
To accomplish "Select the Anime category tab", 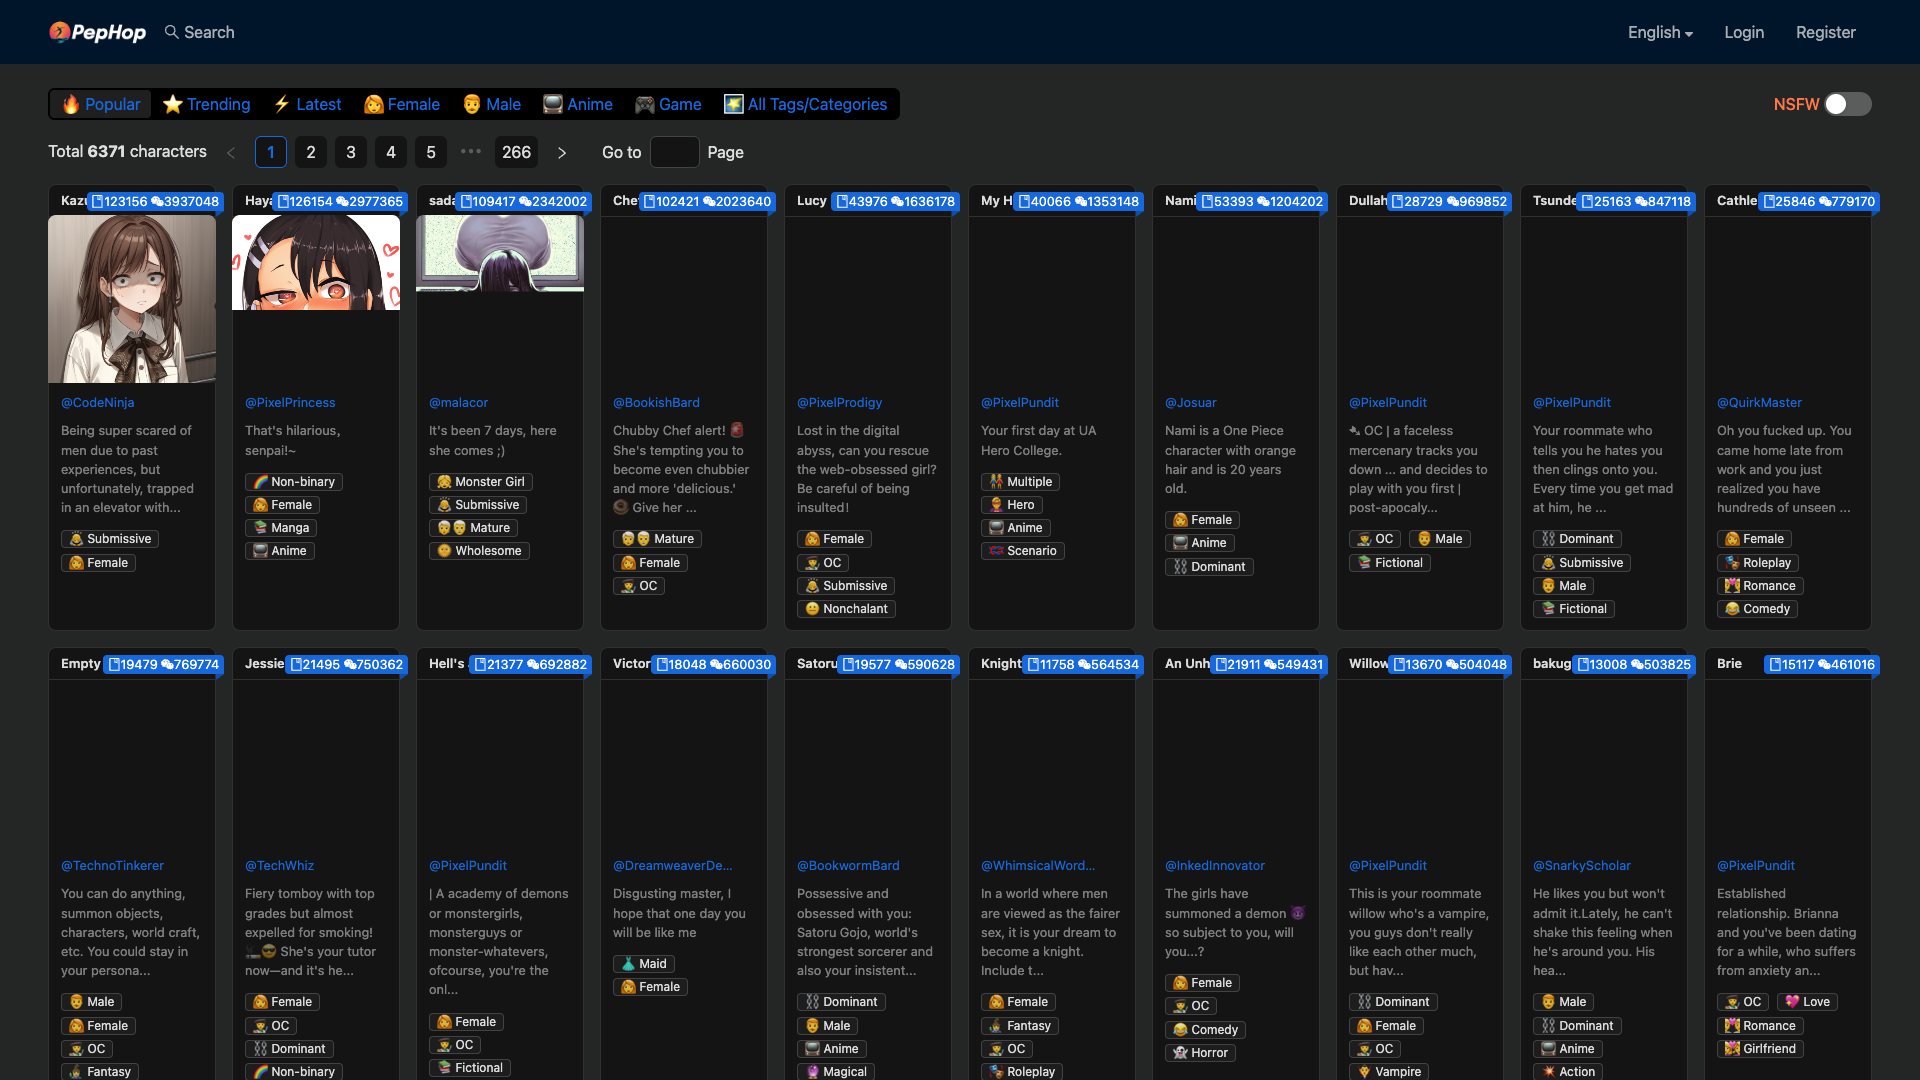I will tap(578, 104).
